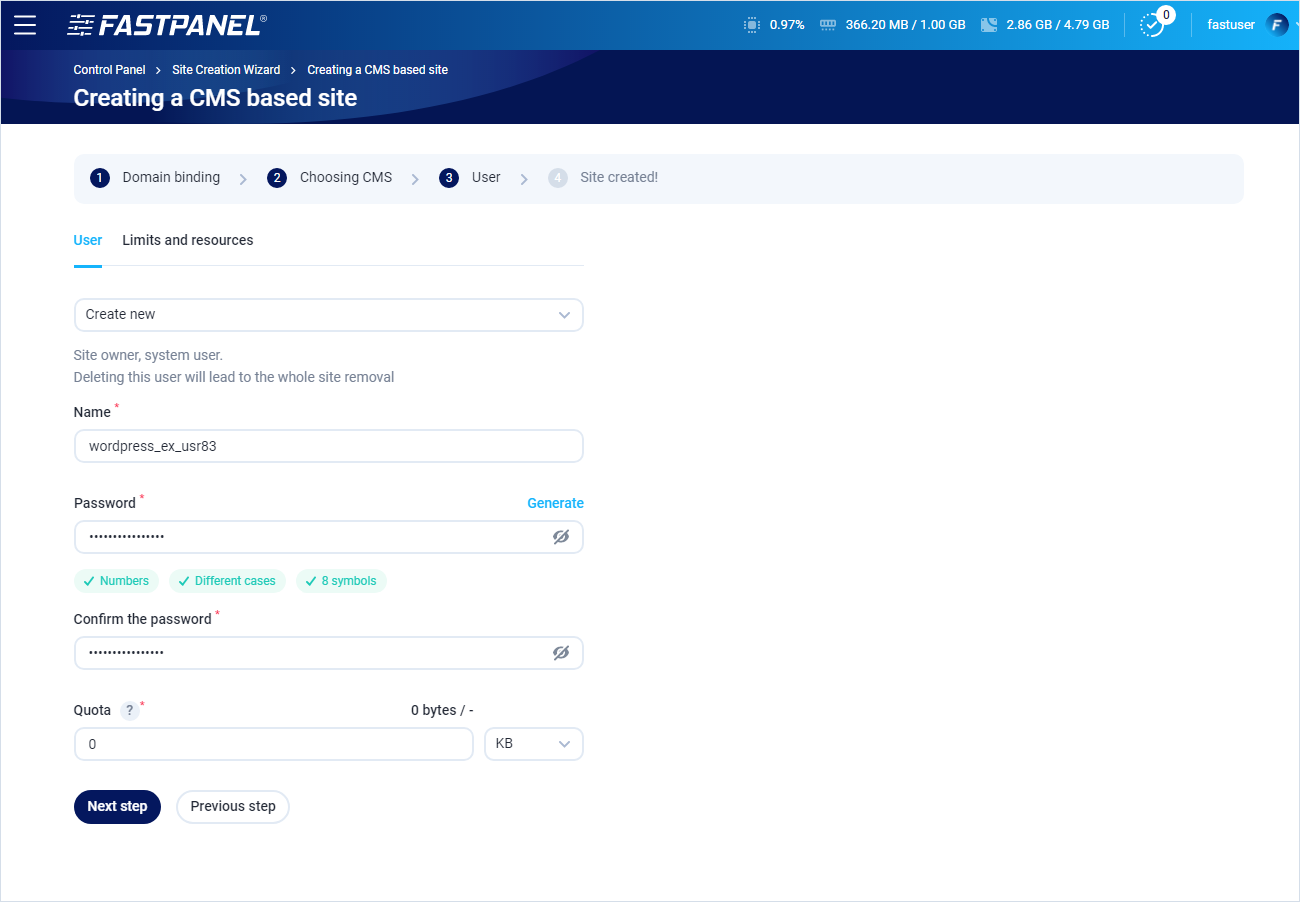Click the Quota help question mark

click(x=129, y=711)
